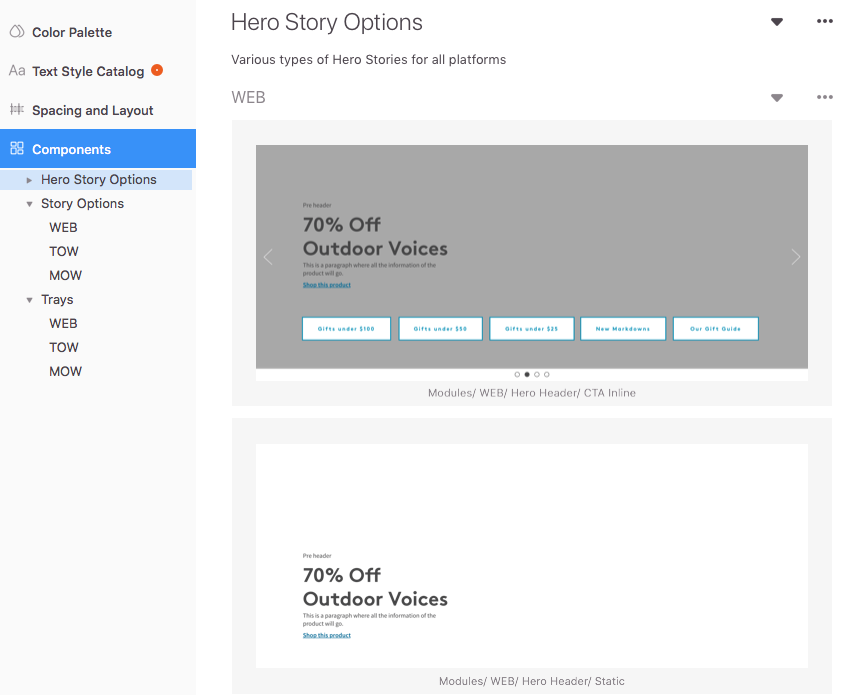Open the Hero Story Options header dropdown arrow
This screenshot has height=695, width=856.
pos(777,22)
